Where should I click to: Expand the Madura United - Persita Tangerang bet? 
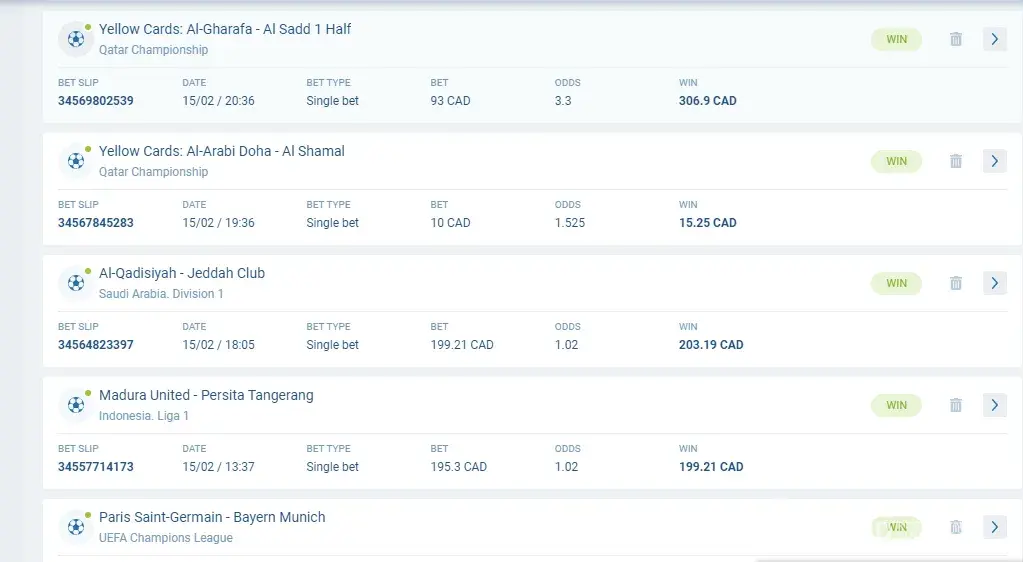pos(994,405)
